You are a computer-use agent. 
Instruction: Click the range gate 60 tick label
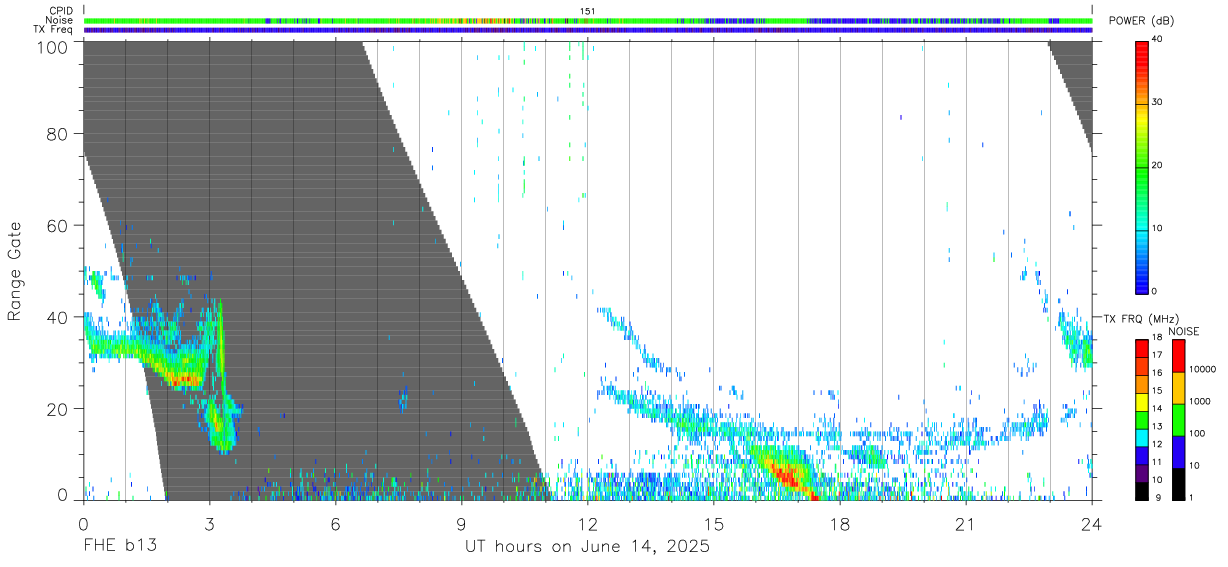pyautogui.click(x=59, y=226)
